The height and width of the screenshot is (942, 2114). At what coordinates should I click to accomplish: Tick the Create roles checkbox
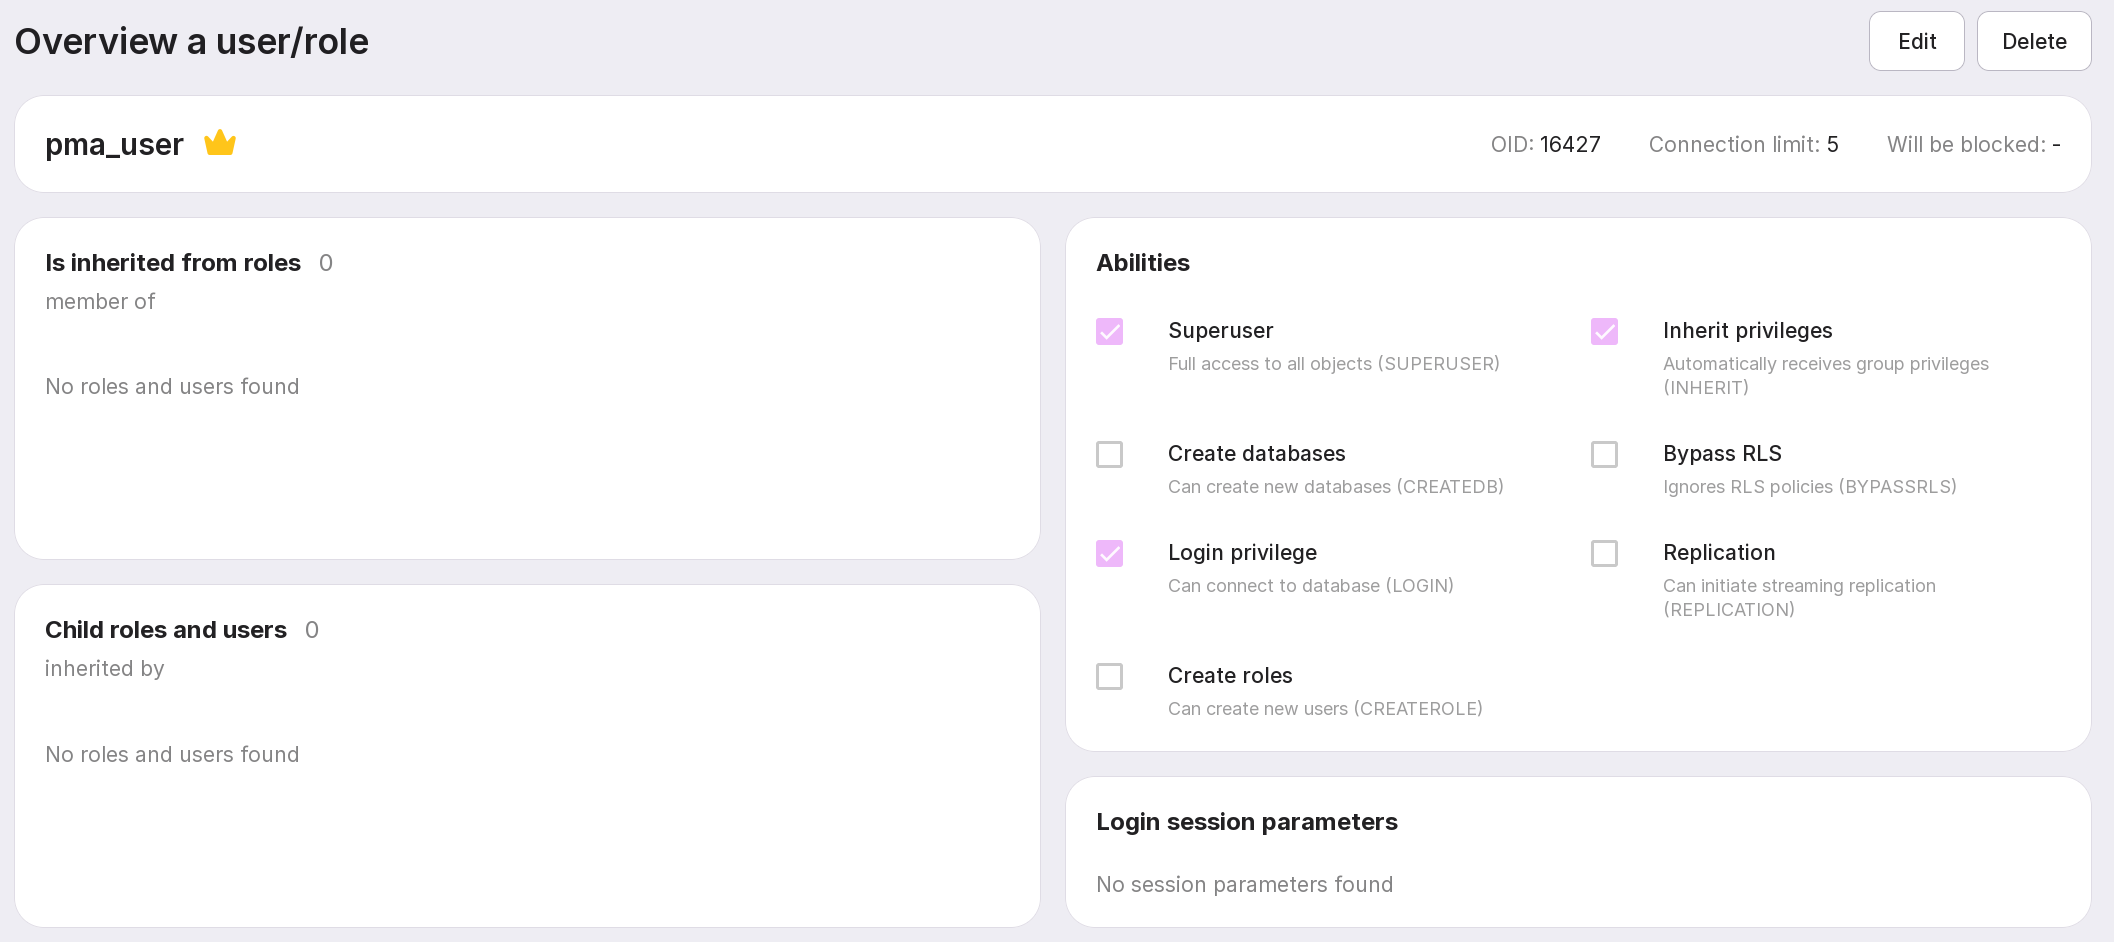coord(1109,677)
